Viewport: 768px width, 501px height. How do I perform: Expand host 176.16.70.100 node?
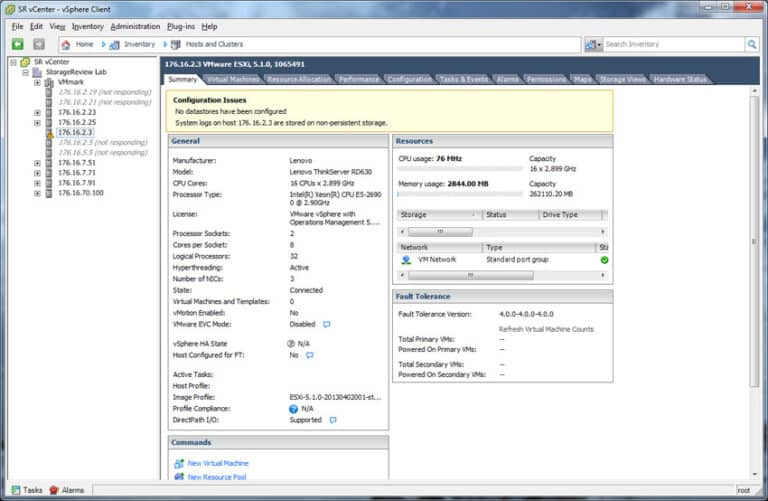click(37, 193)
